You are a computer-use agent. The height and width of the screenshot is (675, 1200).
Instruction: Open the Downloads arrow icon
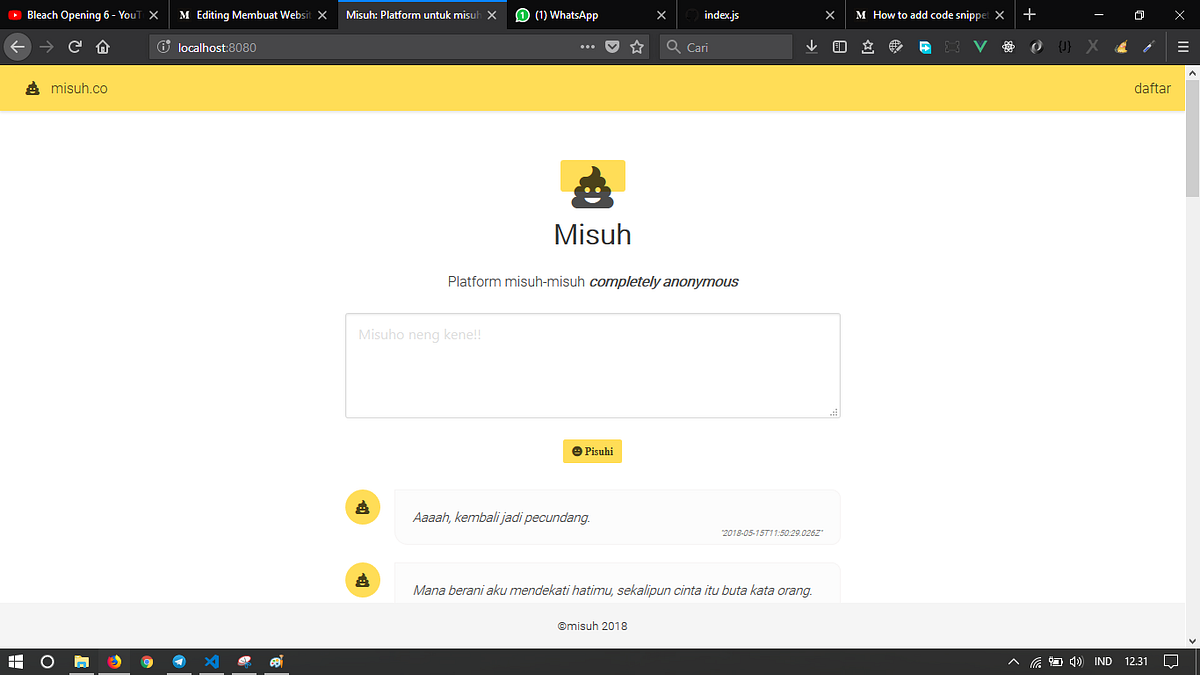tap(812, 46)
